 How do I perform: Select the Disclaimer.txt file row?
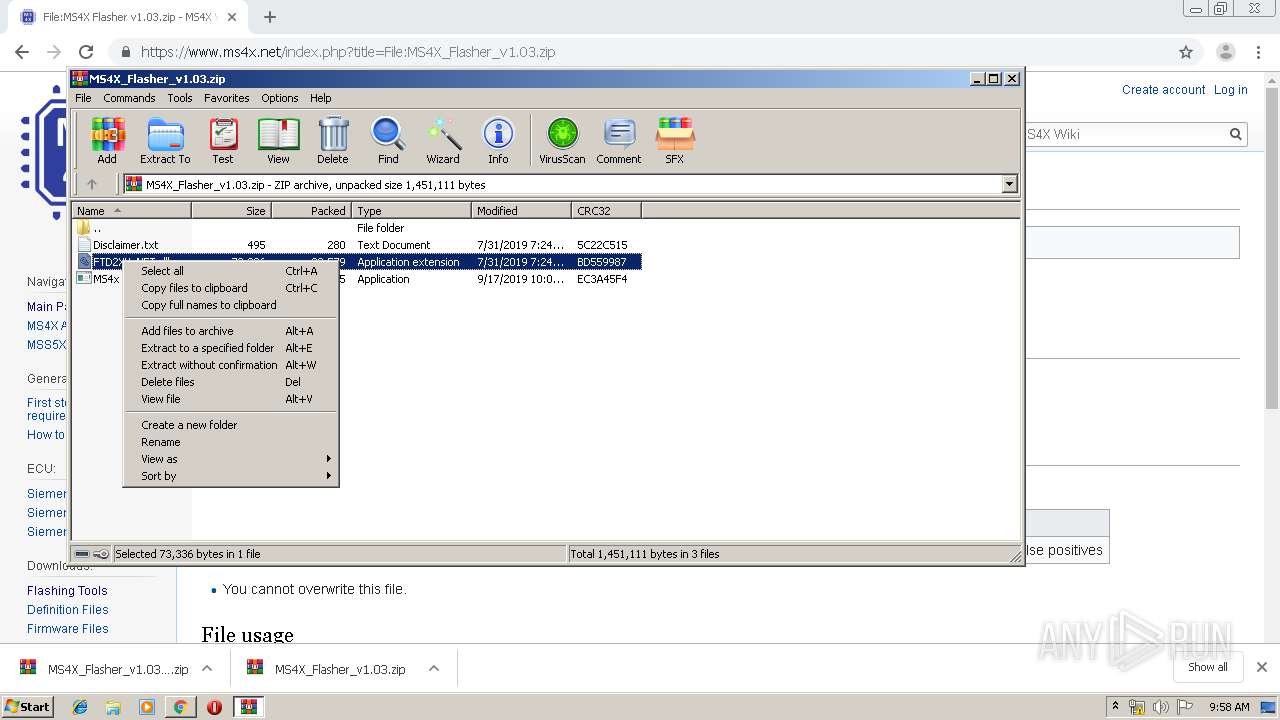click(357, 245)
